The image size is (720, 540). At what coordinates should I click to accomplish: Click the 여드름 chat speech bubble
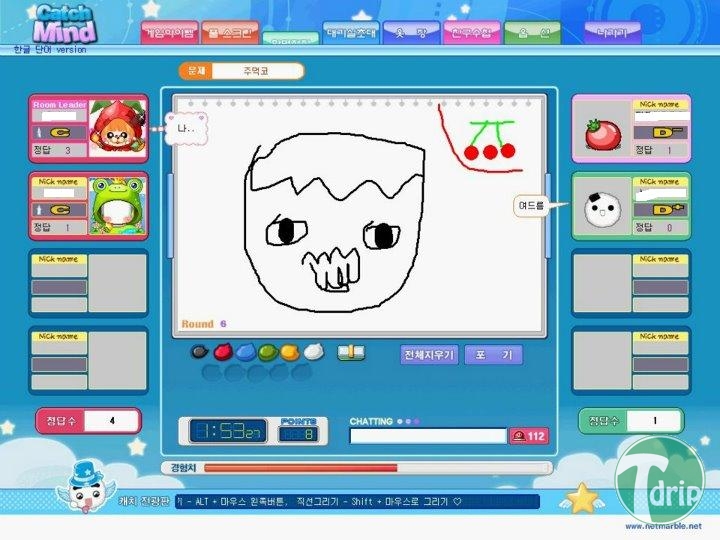click(531, 205)
